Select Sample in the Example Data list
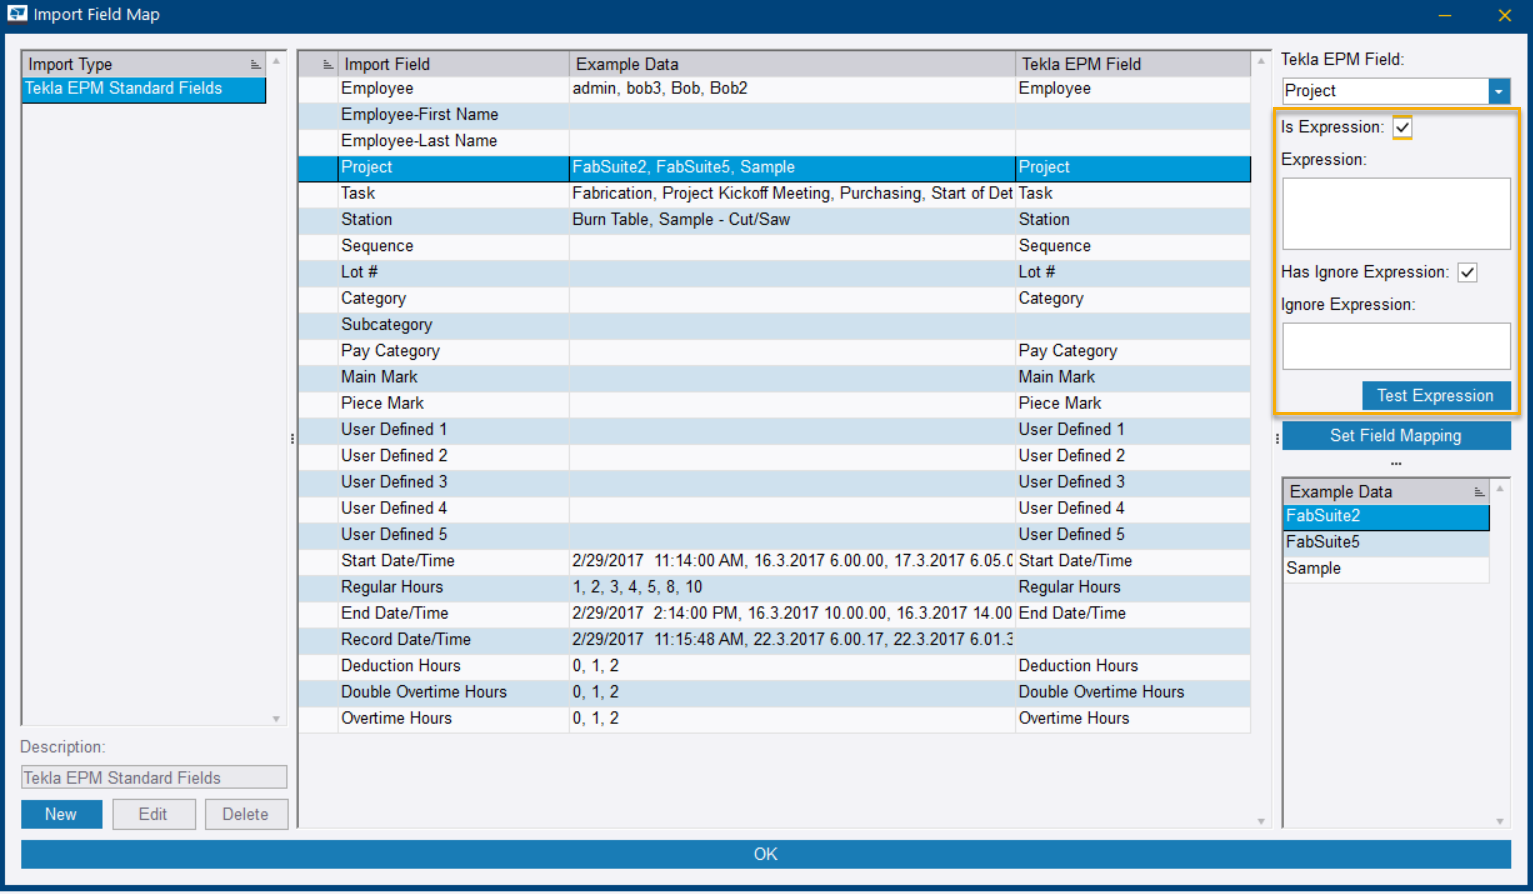Screen dimensions: 1533x894 [1386, 569]
